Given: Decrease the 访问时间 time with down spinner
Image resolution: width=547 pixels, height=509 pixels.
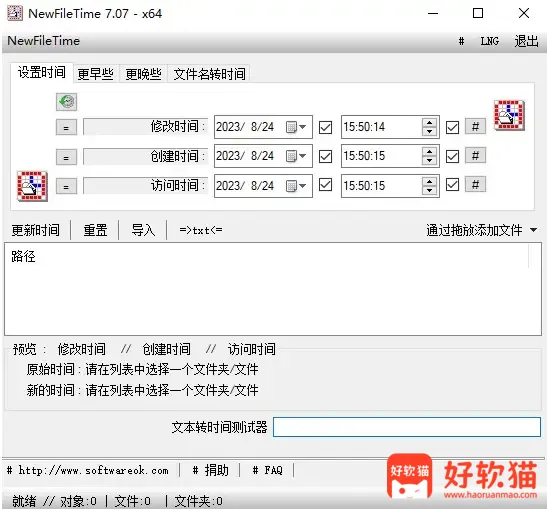Looking at the screenshot, I should 429,190.
